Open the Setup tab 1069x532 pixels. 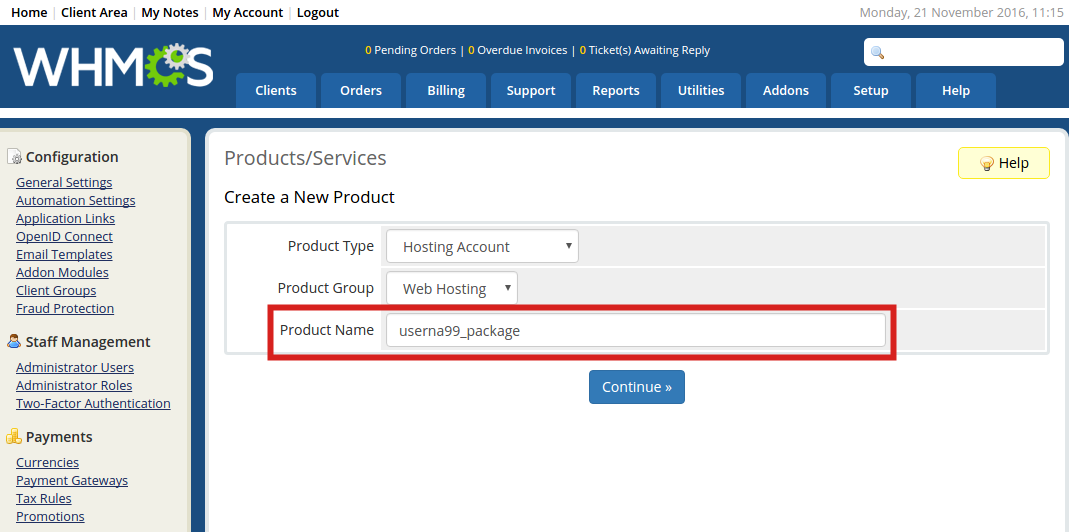871,91
